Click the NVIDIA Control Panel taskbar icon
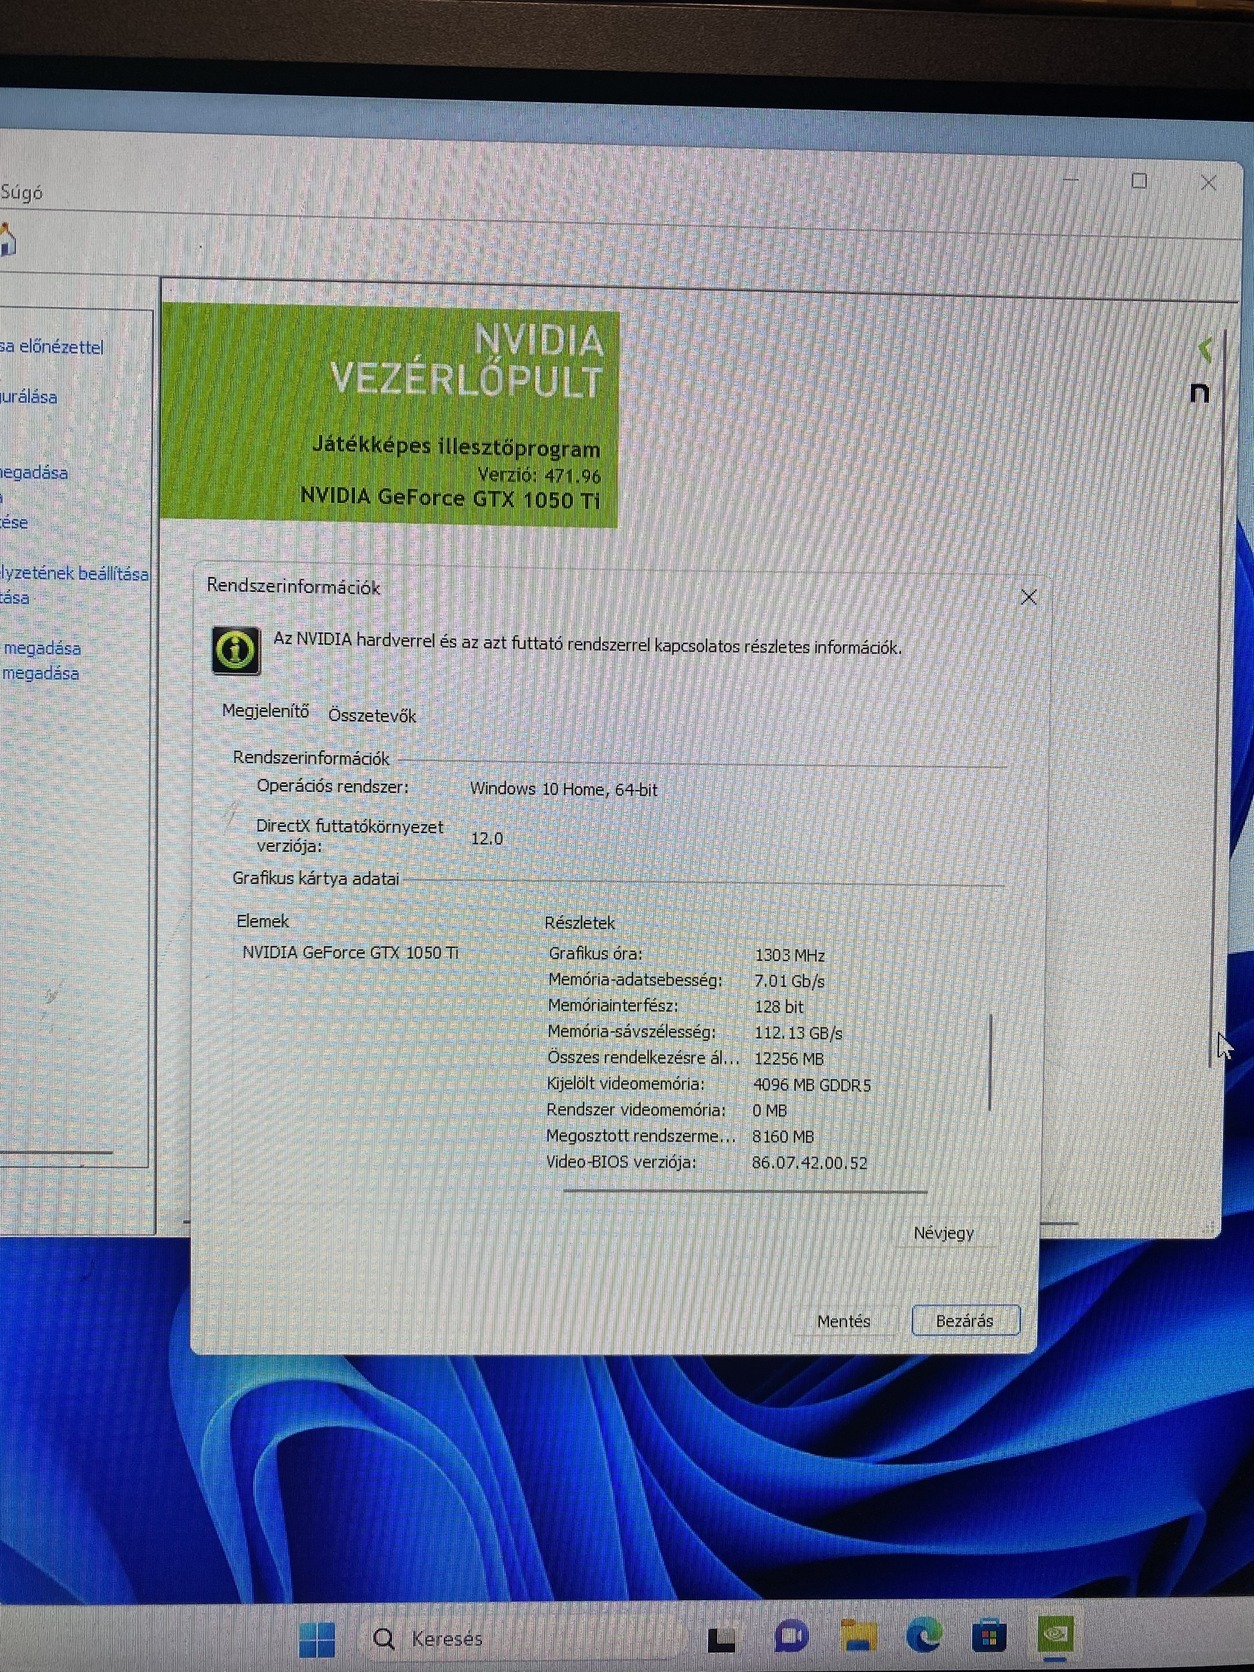 tap(1055, 1635)
